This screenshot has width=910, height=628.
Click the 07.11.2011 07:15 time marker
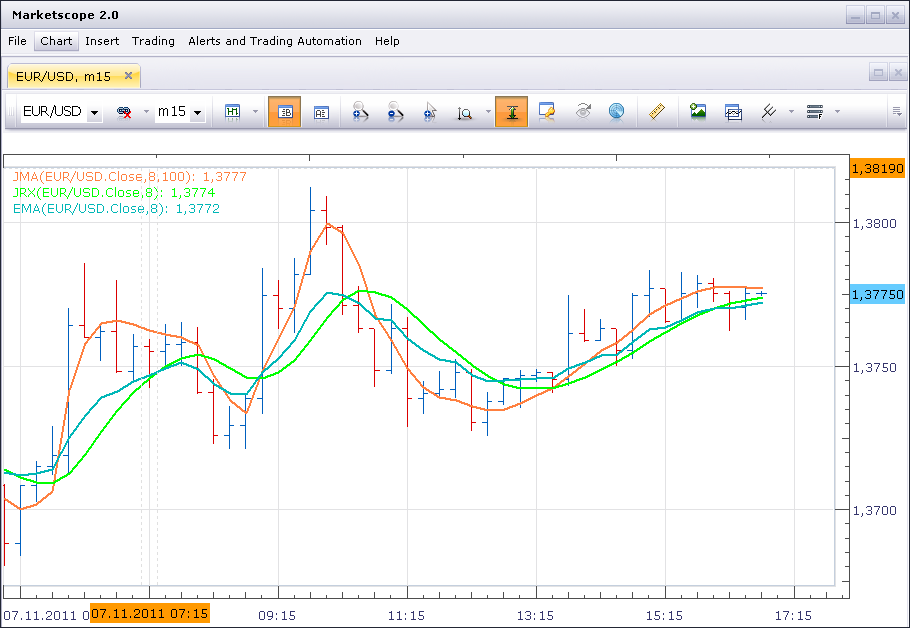(150, 613)
